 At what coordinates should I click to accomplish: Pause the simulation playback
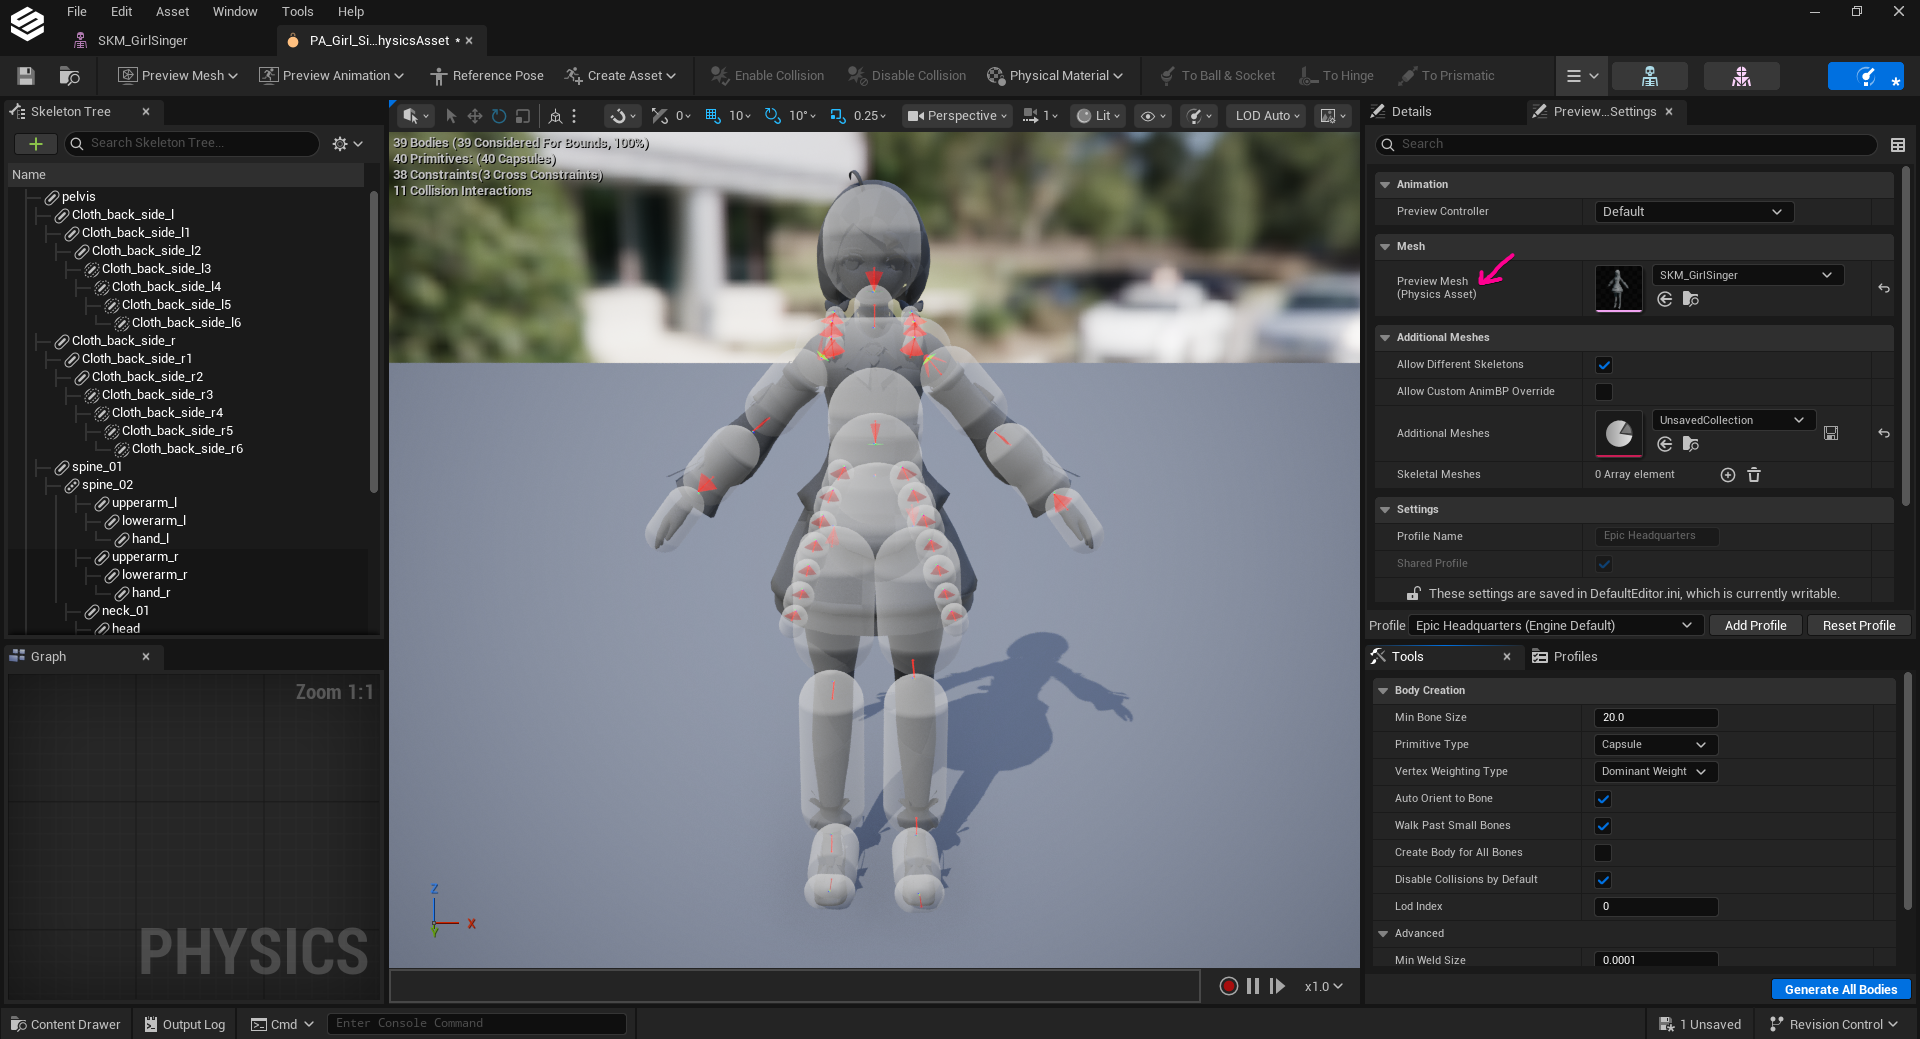point(1253,986)
